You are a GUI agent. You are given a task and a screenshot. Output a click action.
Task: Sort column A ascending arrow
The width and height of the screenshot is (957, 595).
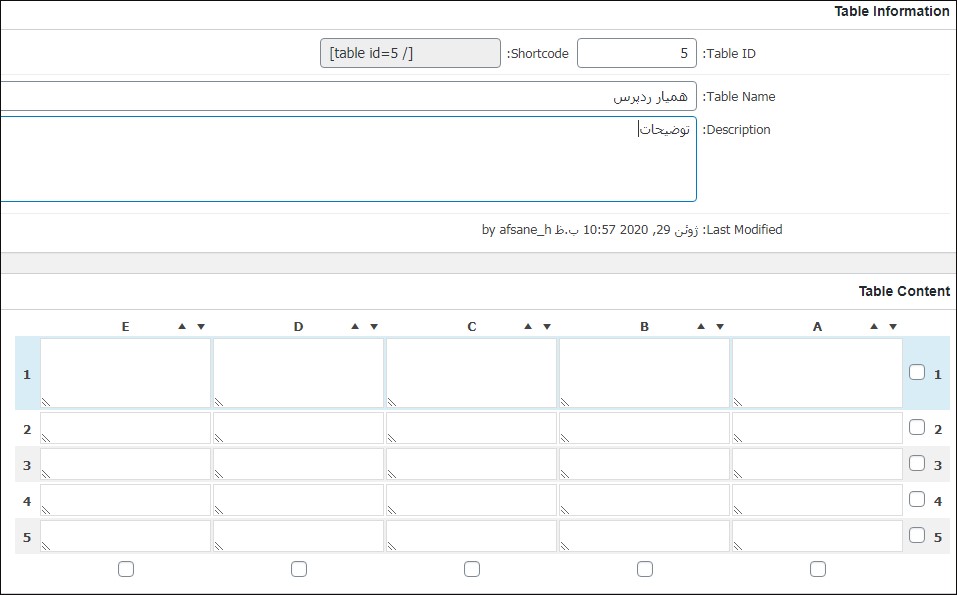(x=874, y=326)
